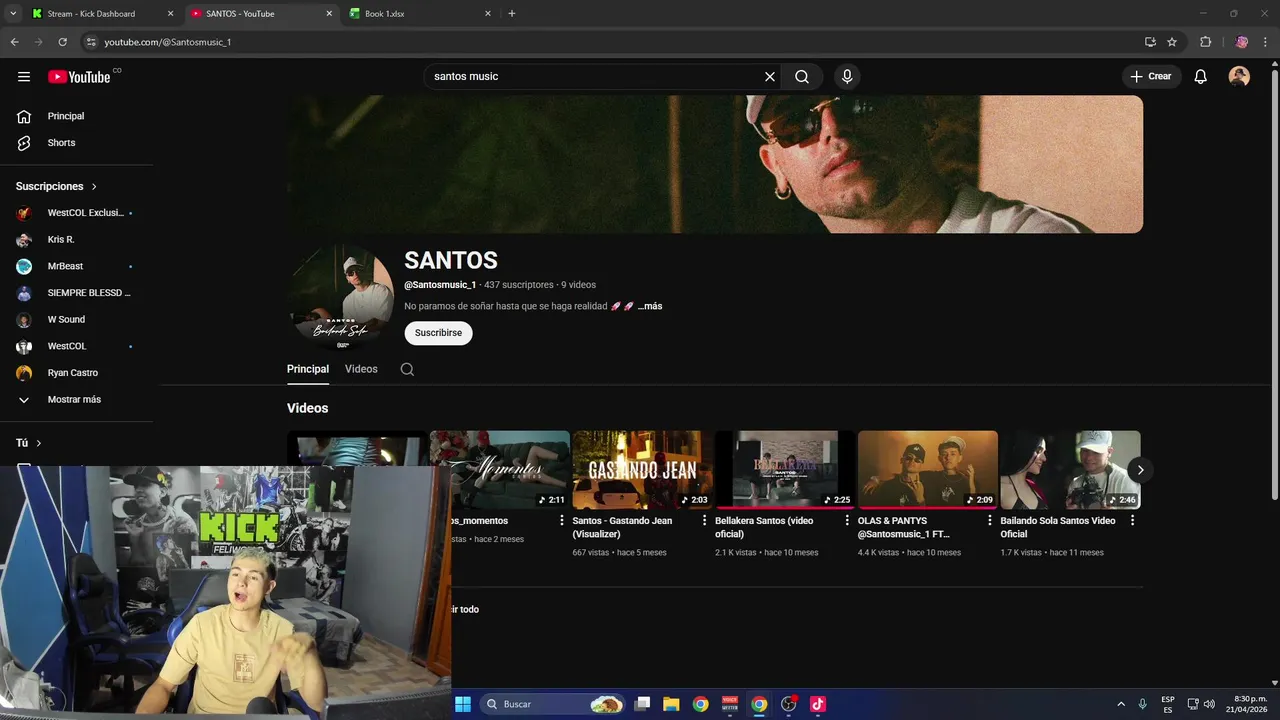This screenshot has width=1280, height=720.
Task: Open tab search dropdown arrow
Action: [x=13, y=14]
